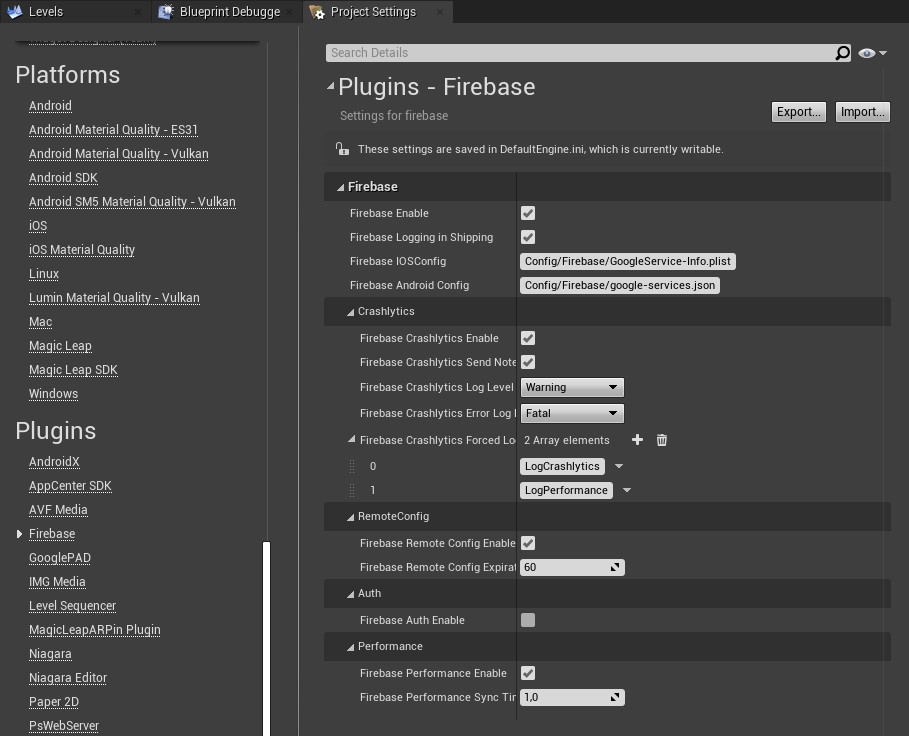Click the left panel vertical scrollbar
909x736 pixels.
click(266, 639)
